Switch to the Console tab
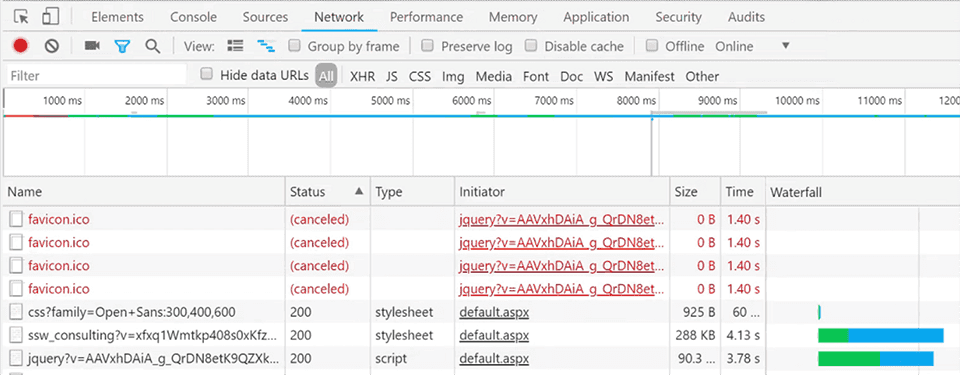Image resolution: width=960 pixels, height=375 pixels. click(x=193, y=17)
